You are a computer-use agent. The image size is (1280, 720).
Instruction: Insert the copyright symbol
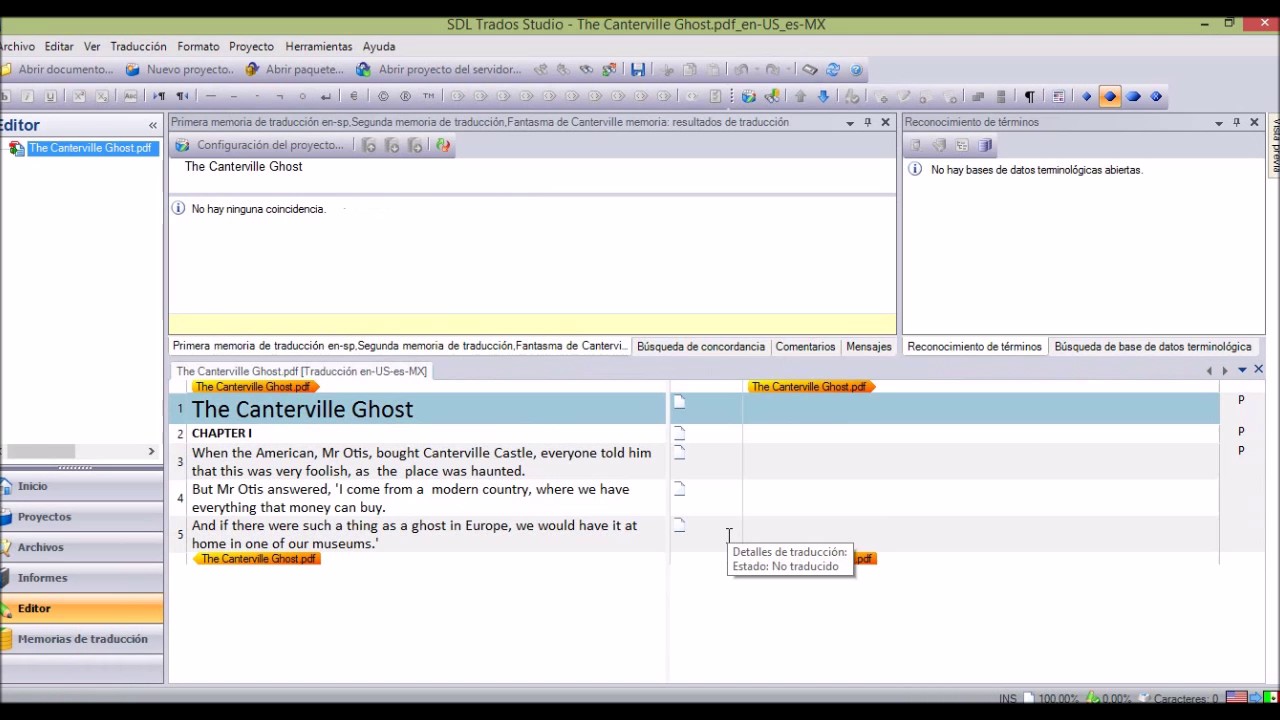[383, 97]
